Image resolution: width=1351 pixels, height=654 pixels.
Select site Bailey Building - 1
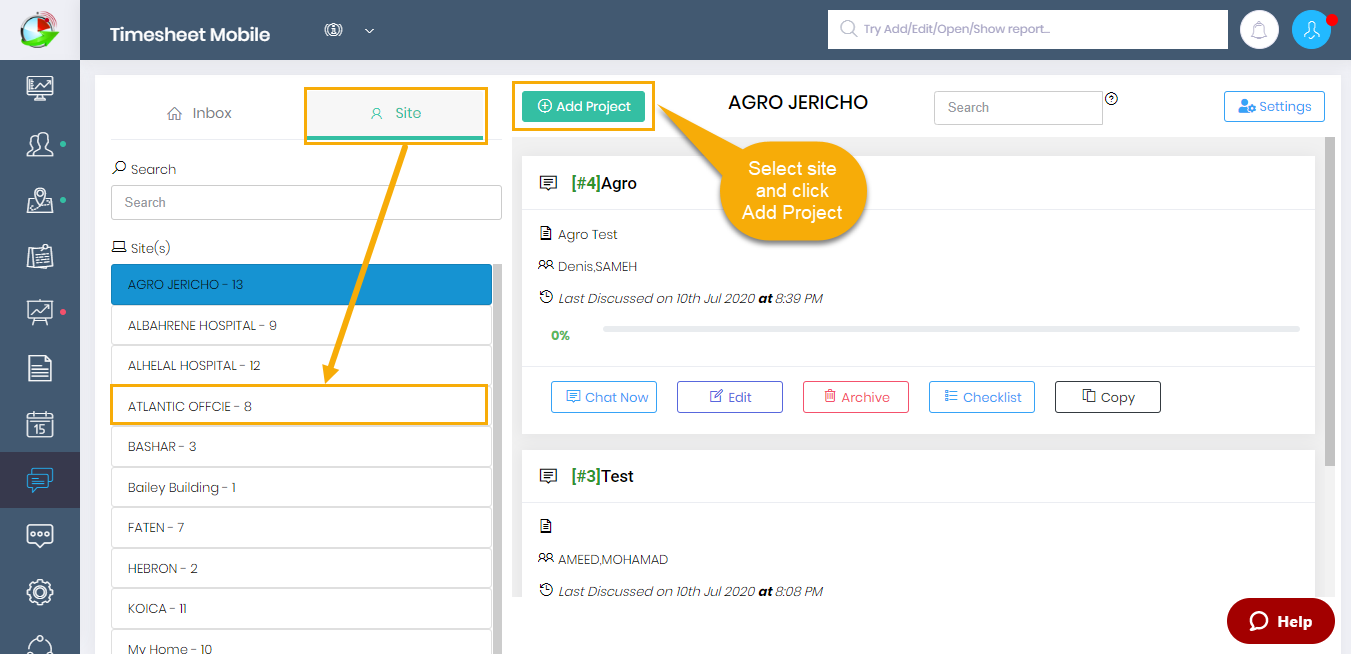(301, 487)
